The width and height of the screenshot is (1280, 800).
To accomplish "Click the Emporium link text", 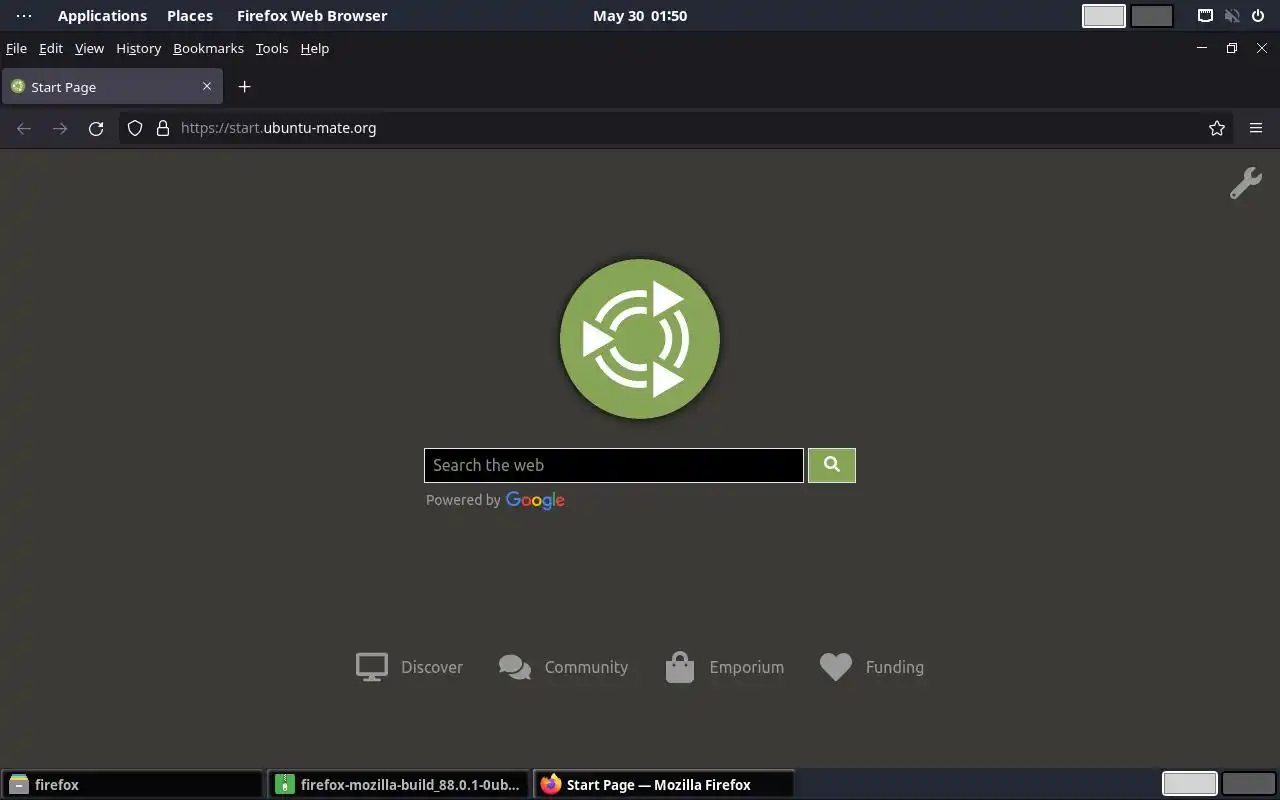I will (747, 667).
